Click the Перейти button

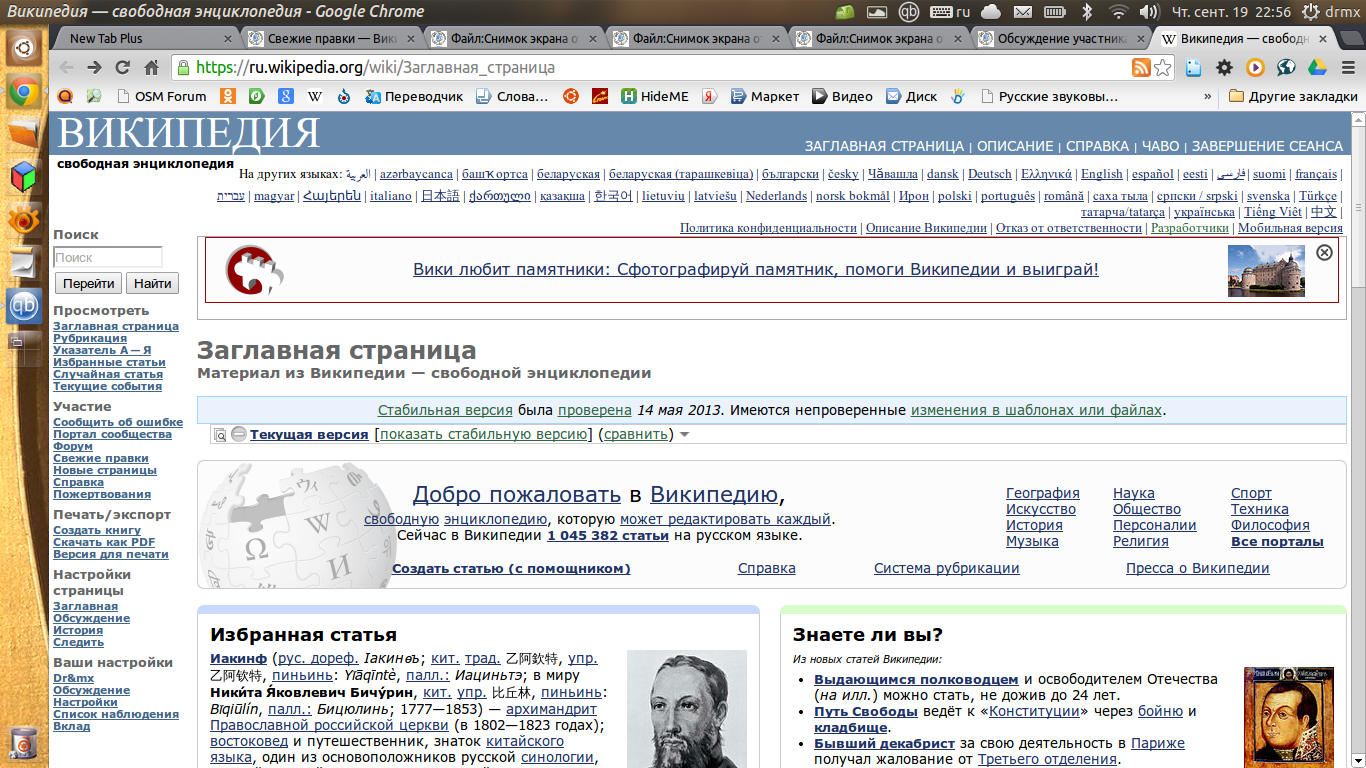click(88, 283)
